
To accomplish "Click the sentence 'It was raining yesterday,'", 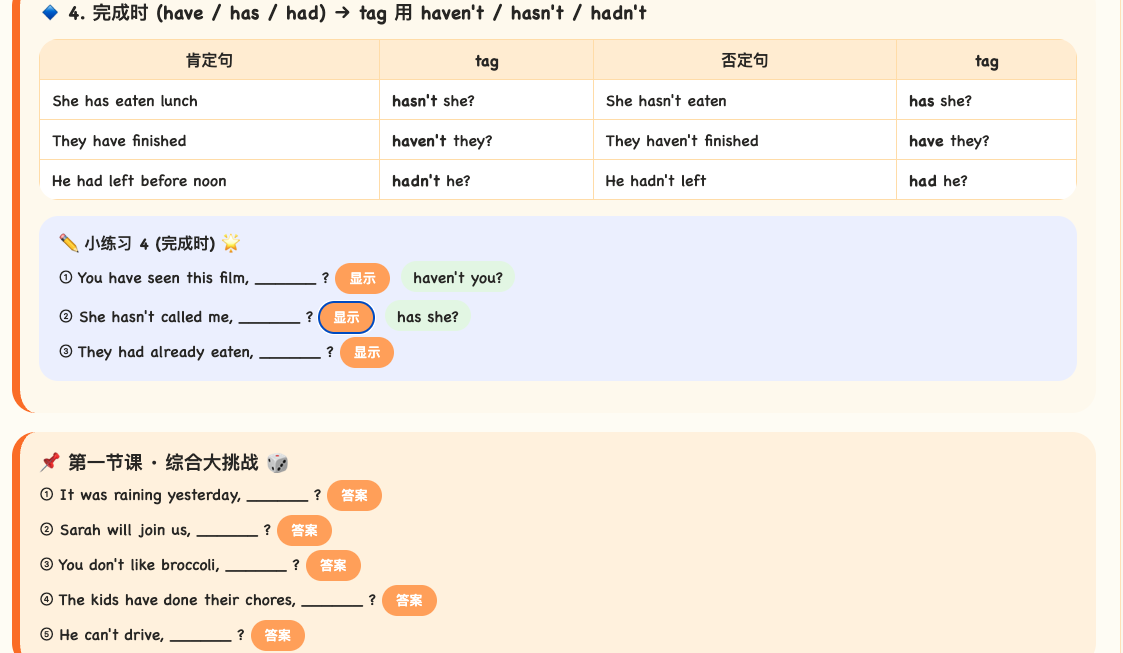I will pos(150,495).
